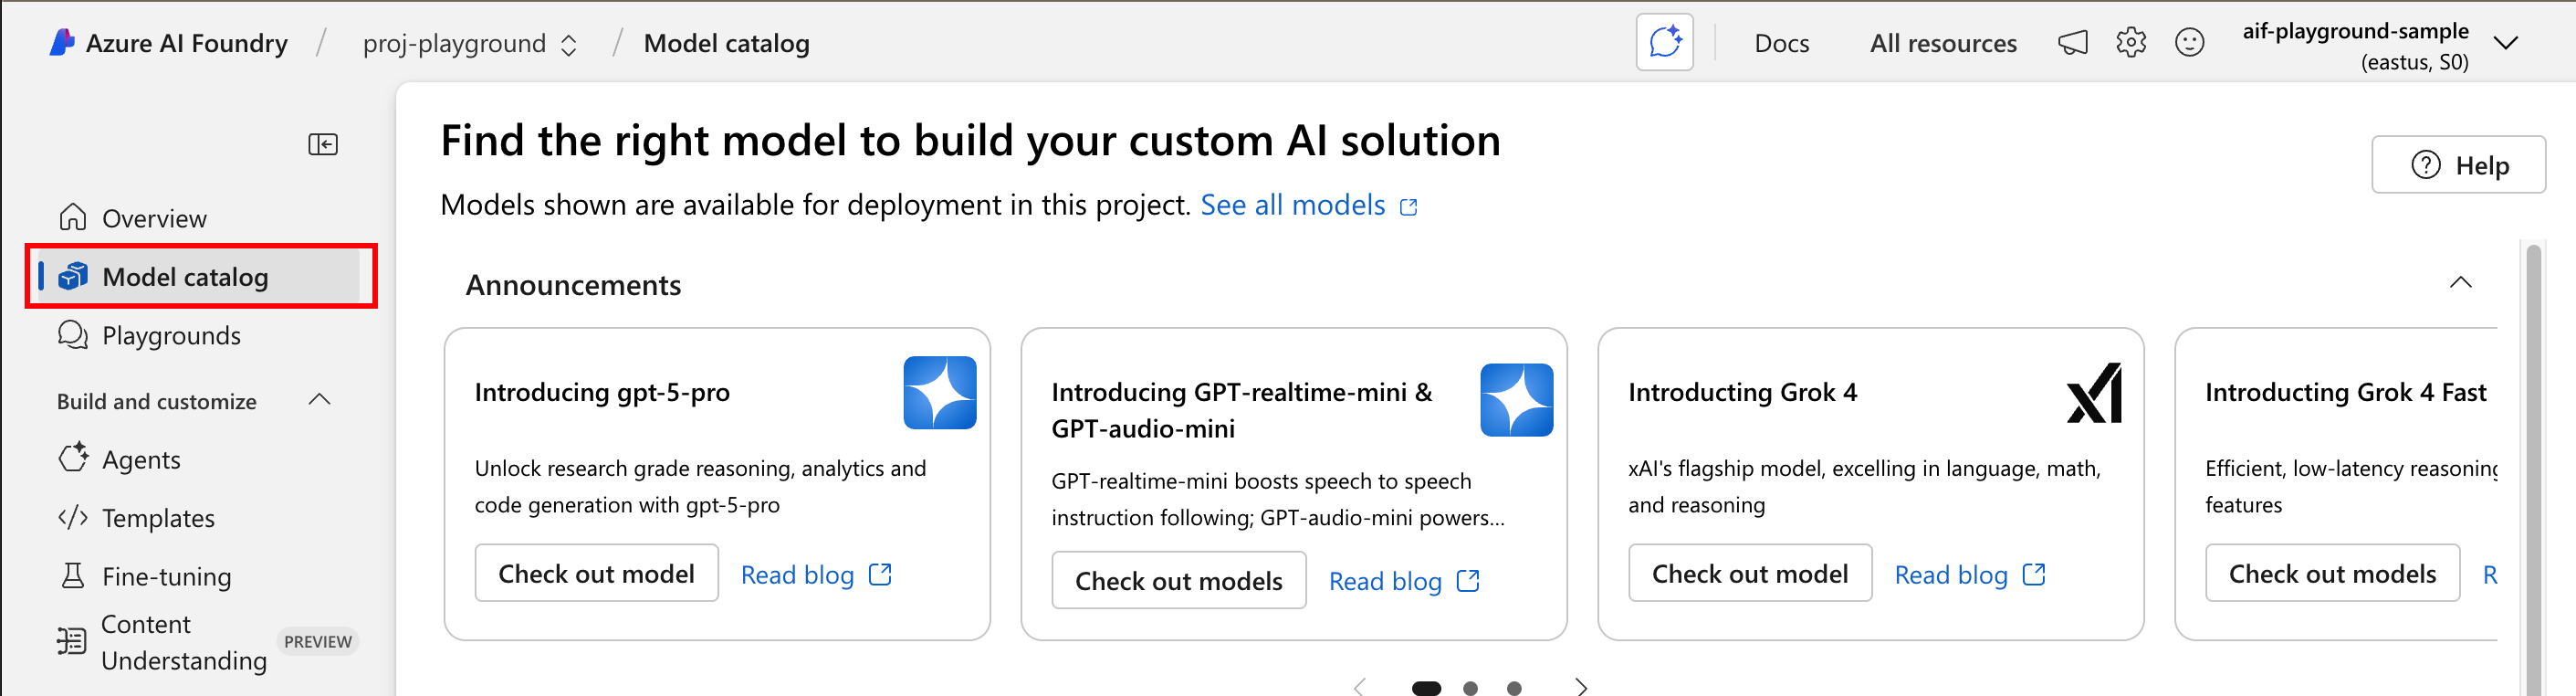Select the Azure AI Foundry home logo
Viewport: 2576px width, 696px height.
(62, 42)
